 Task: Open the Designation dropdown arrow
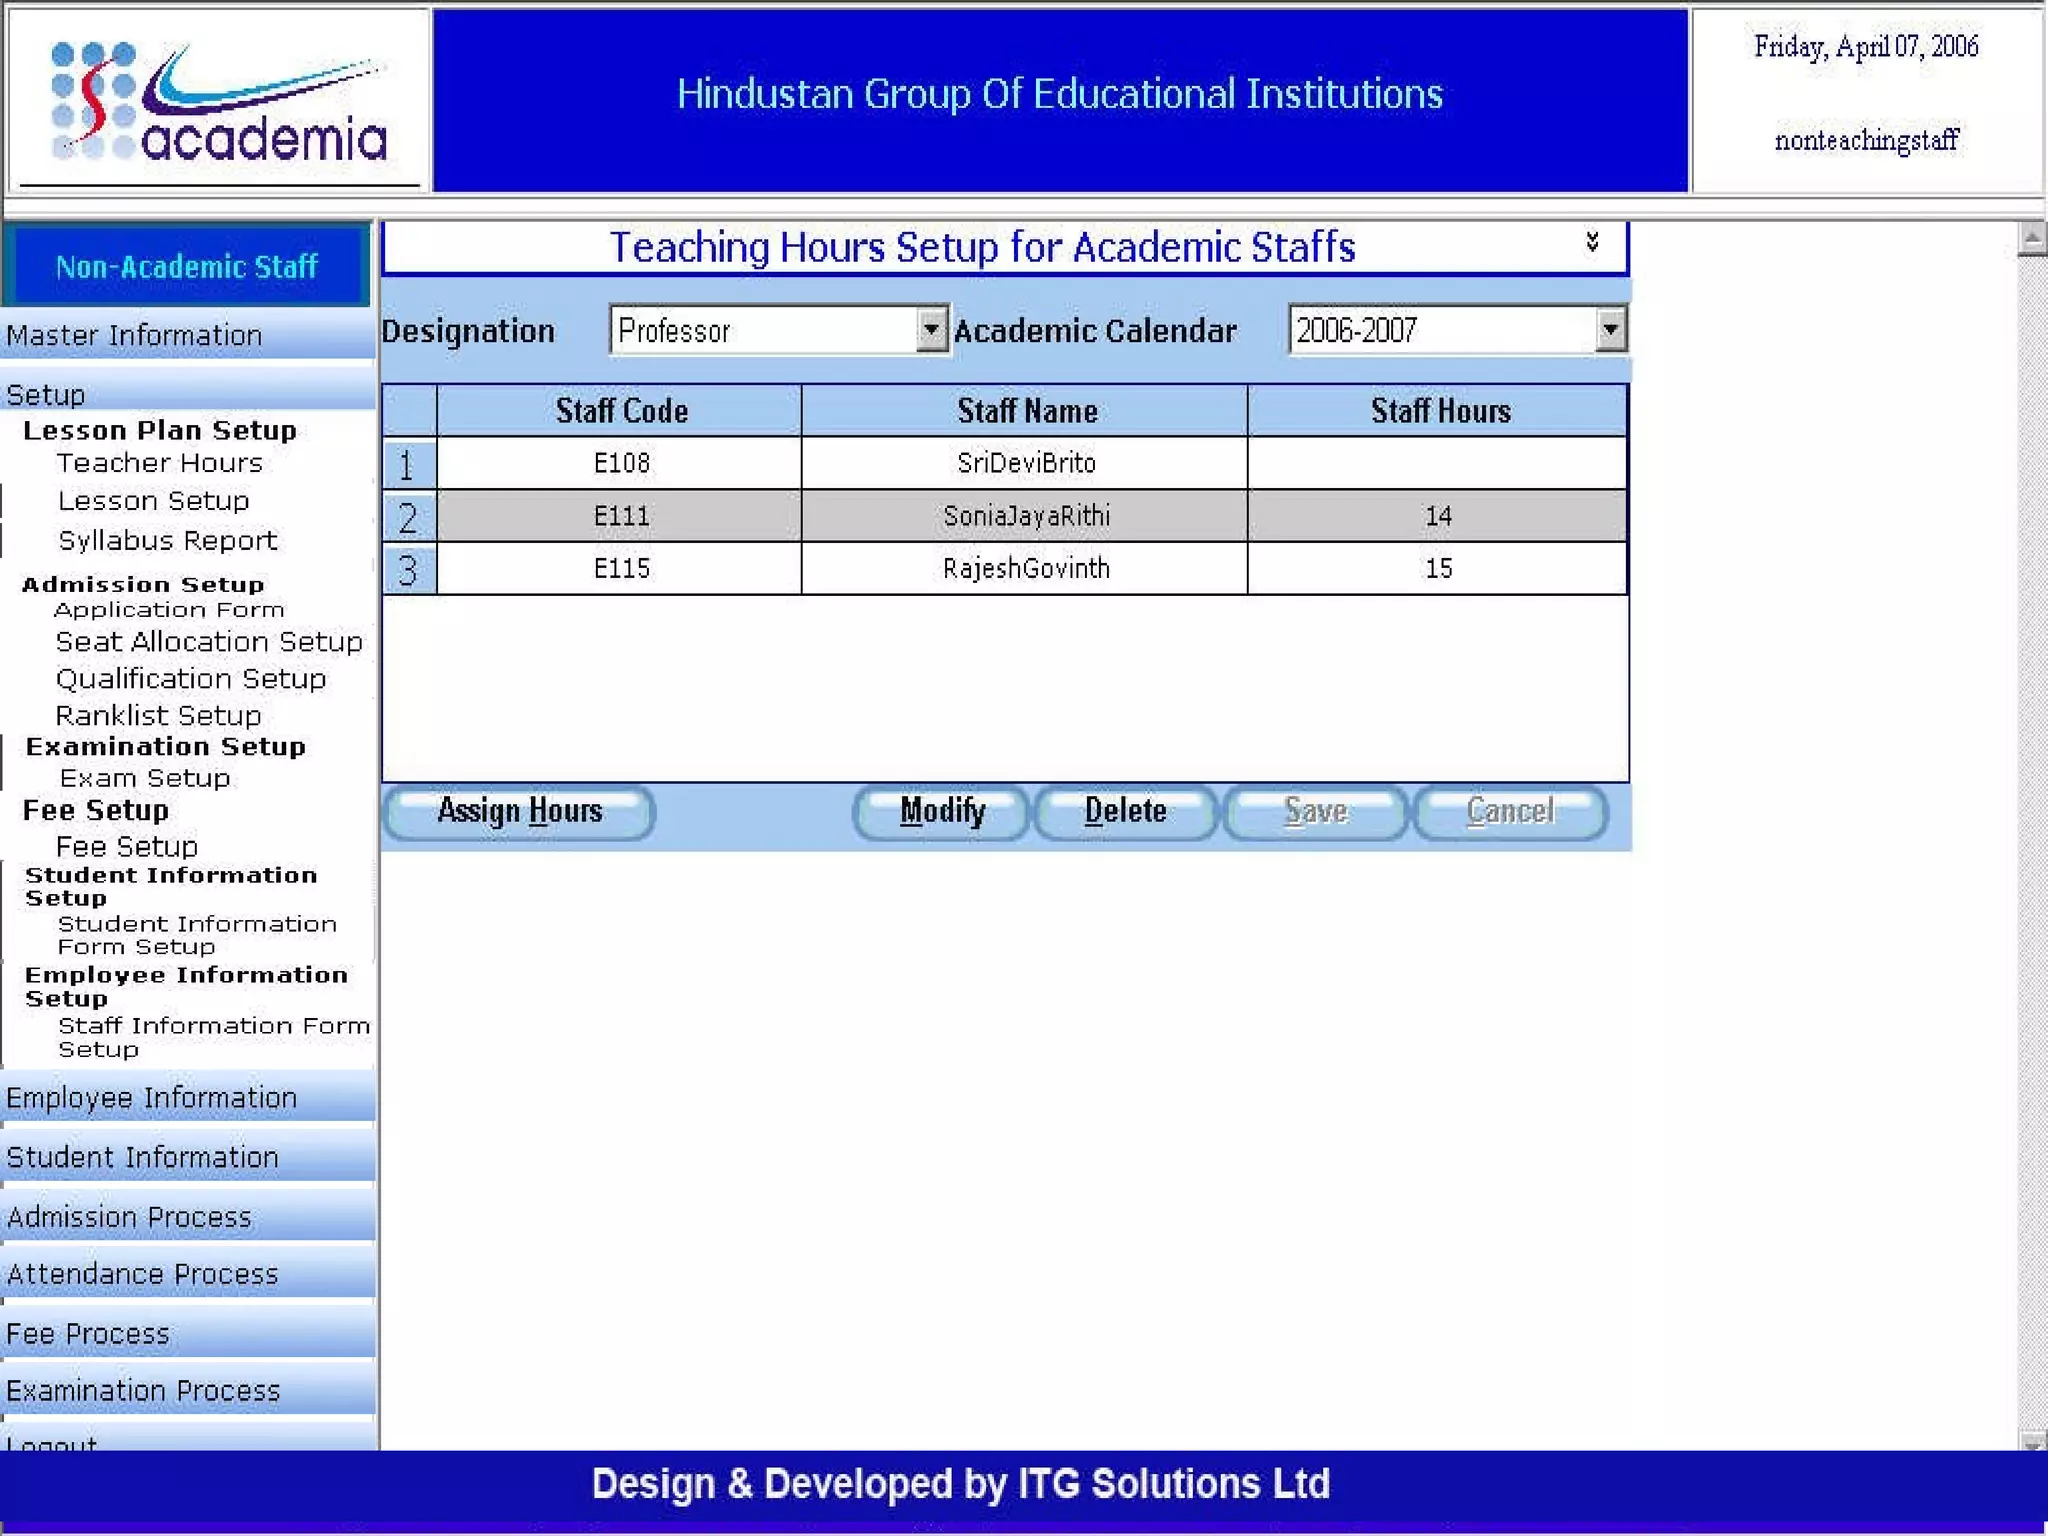(931, 329)
